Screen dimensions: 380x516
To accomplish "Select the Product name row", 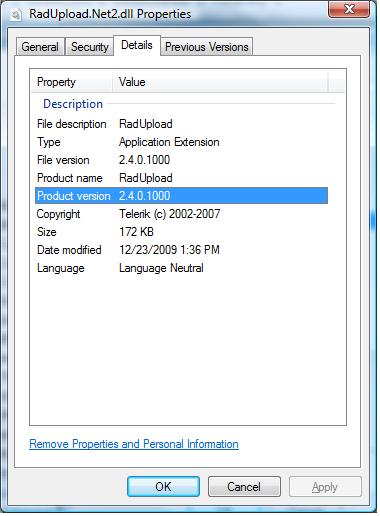I will 181,178.
